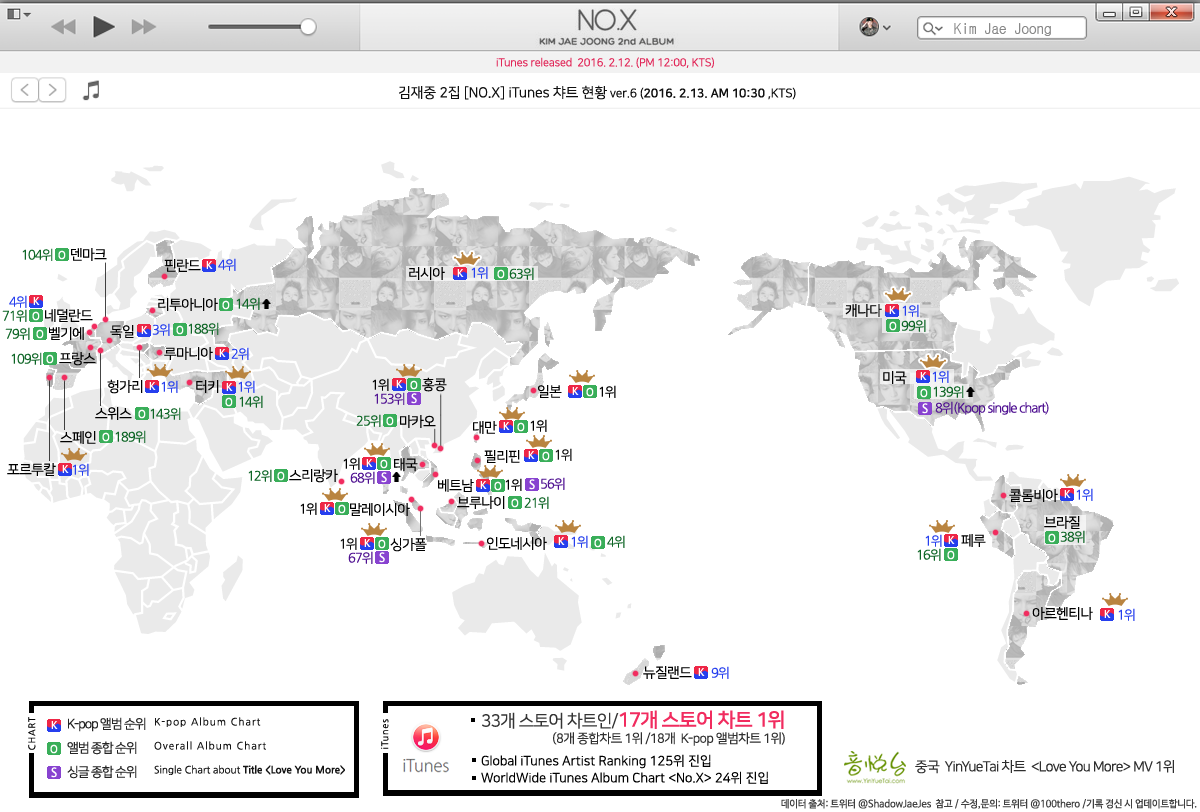Select the 대만 country label

[x=485, y=427]
